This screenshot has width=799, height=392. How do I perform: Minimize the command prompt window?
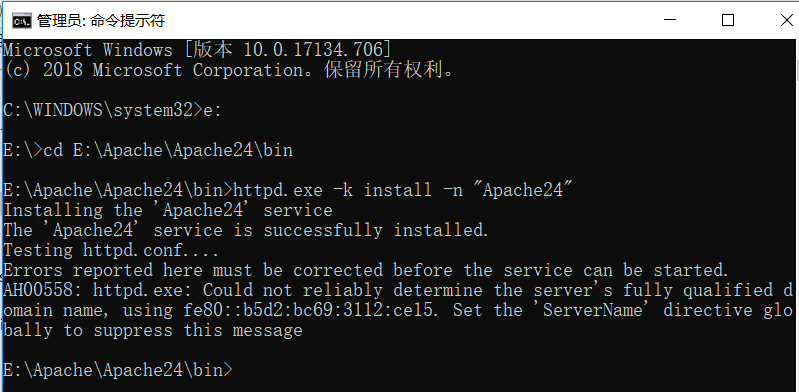670,20
